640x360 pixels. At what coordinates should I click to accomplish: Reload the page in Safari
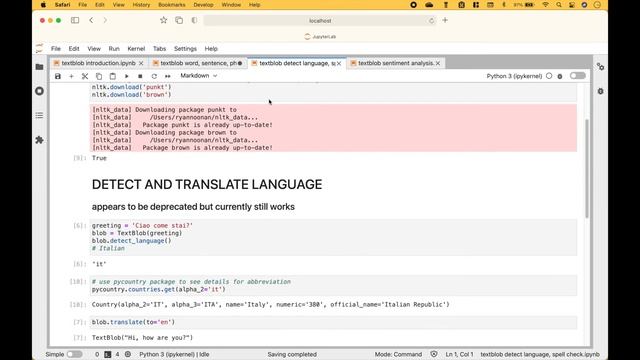[x=431, y=20]
